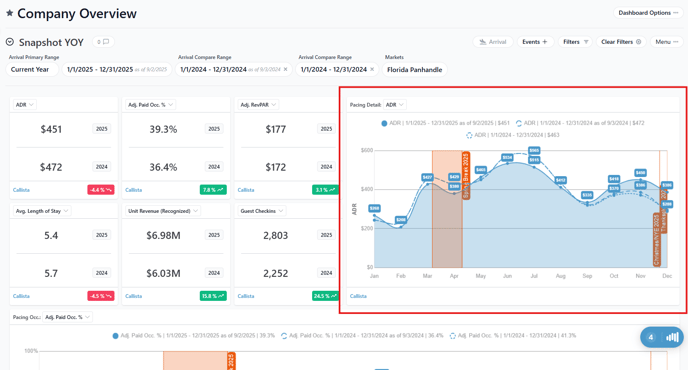Open the Unit Revenue (Recognized) dropdown
The image size is (688, 370).
pyautogui.click(x=163, y=211)
